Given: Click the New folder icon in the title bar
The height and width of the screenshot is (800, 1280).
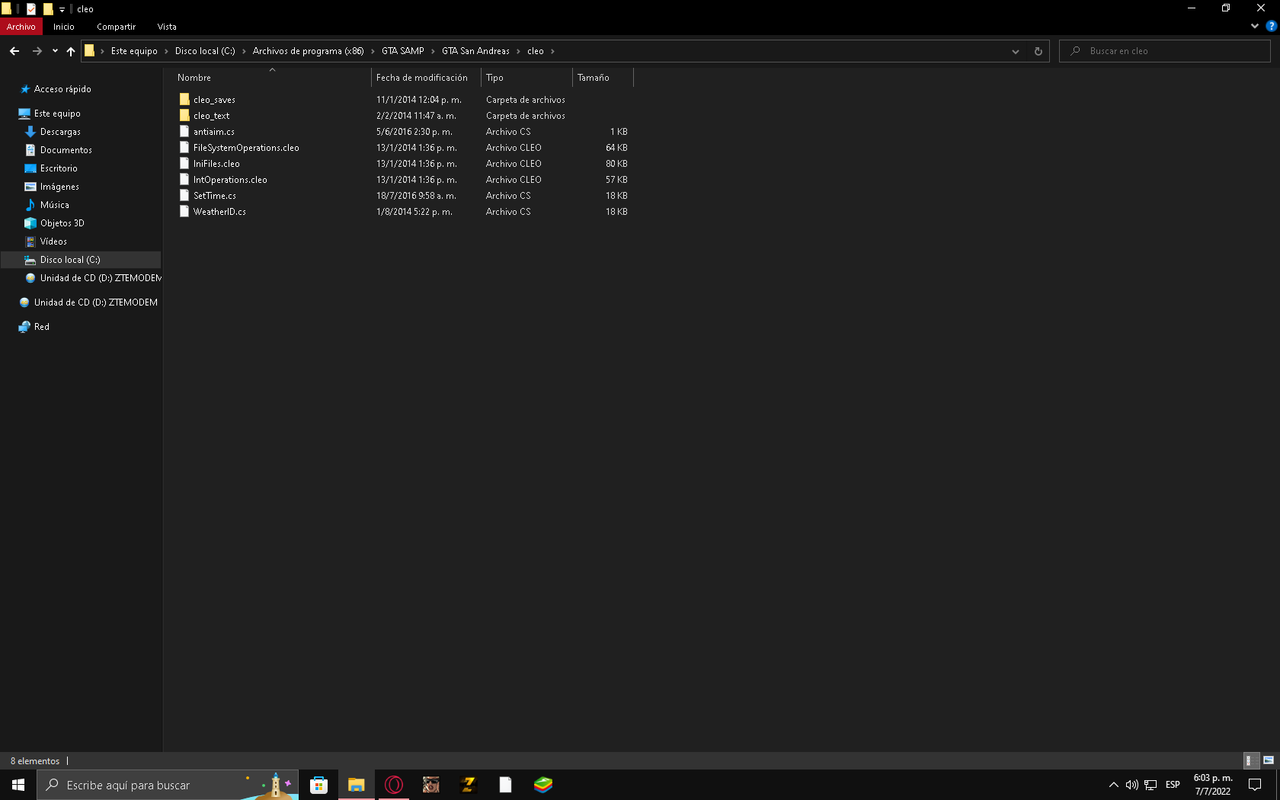Looking at the screenshot, I should click(x=48, y=8).
